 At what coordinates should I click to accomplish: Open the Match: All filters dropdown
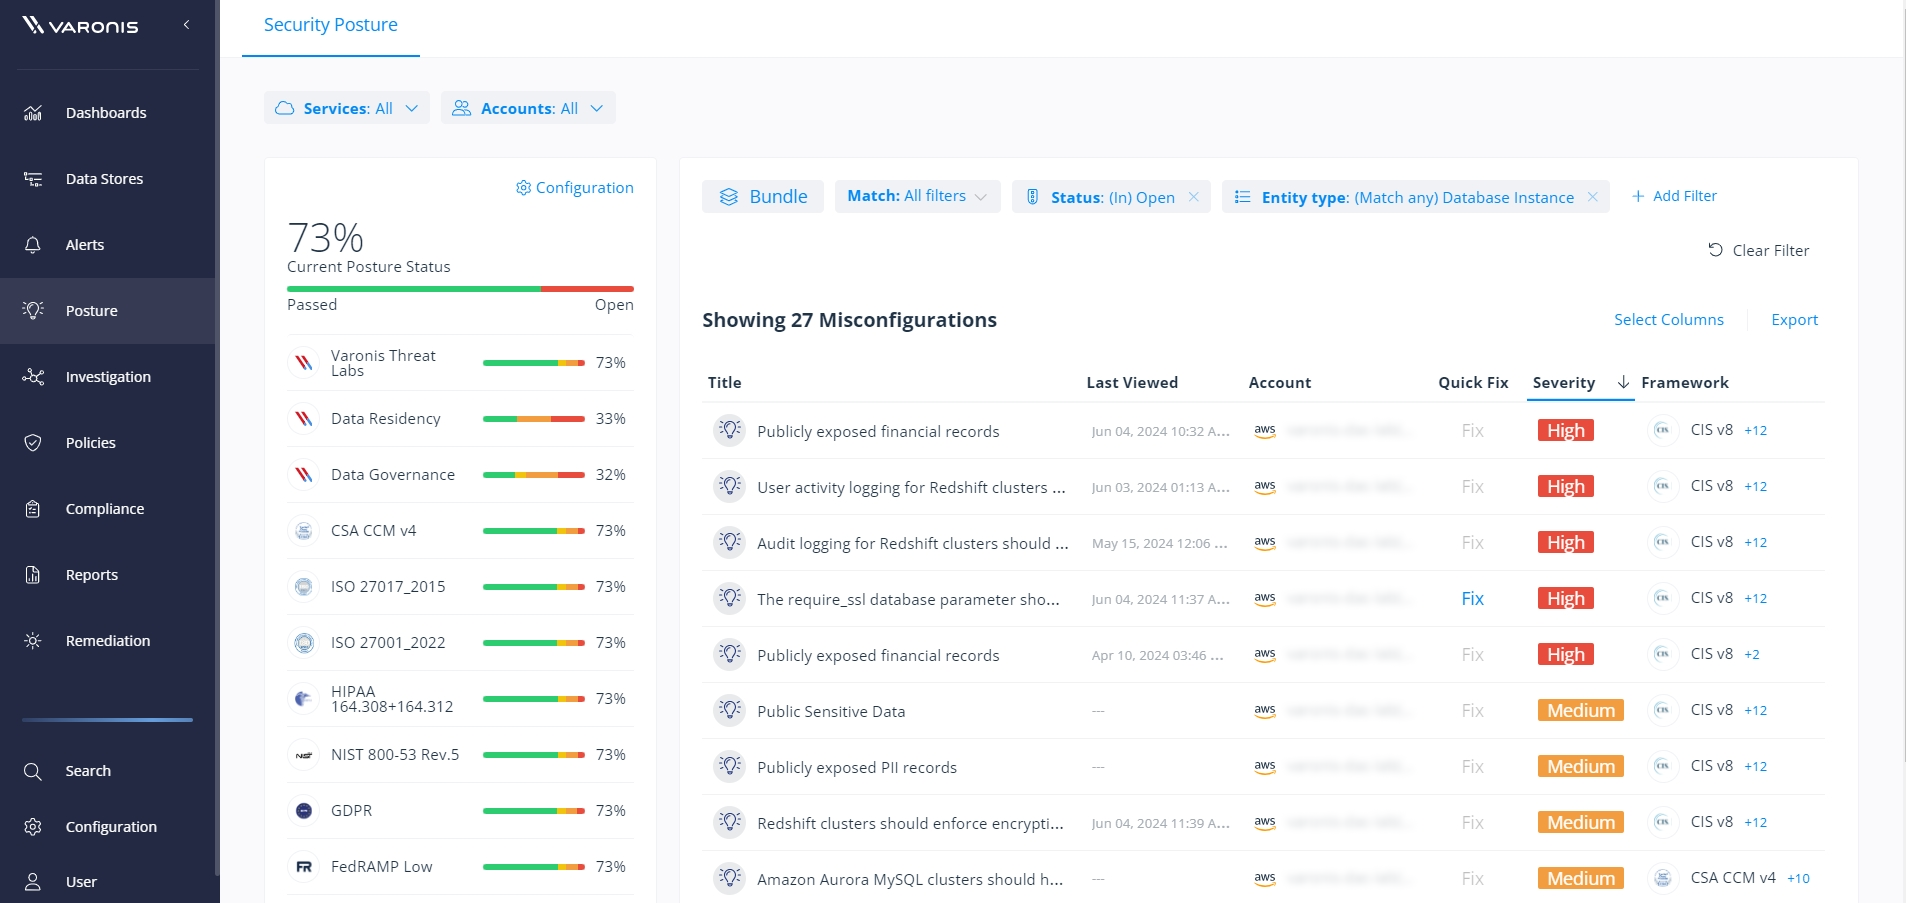pos(917,197)
